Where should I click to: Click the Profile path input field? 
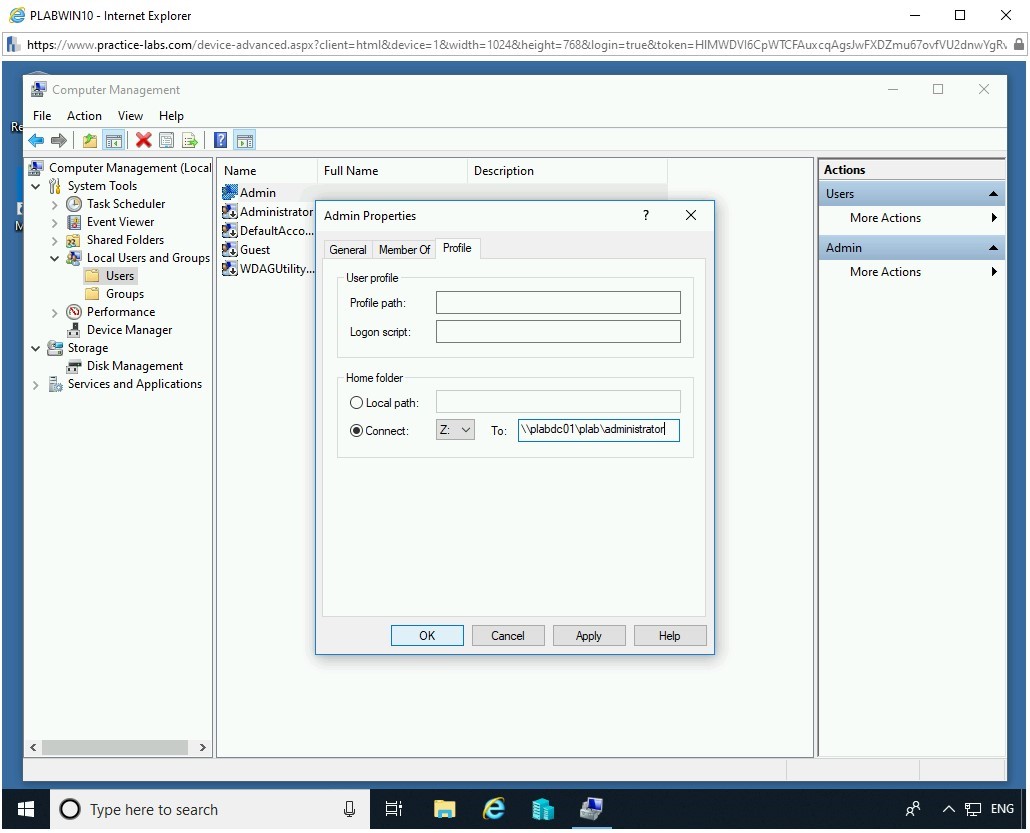558,303
